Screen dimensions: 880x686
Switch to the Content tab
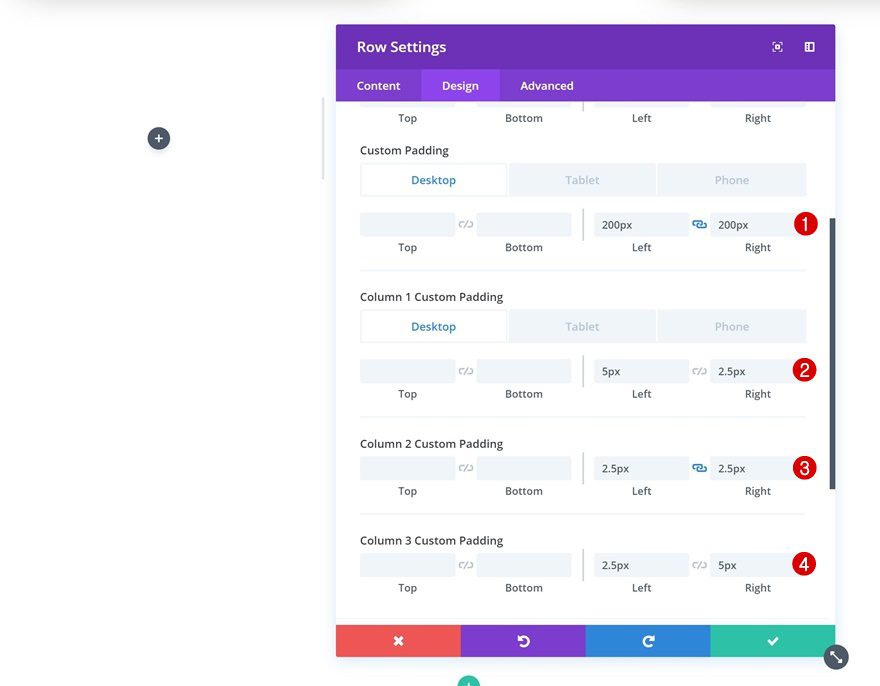378,85
